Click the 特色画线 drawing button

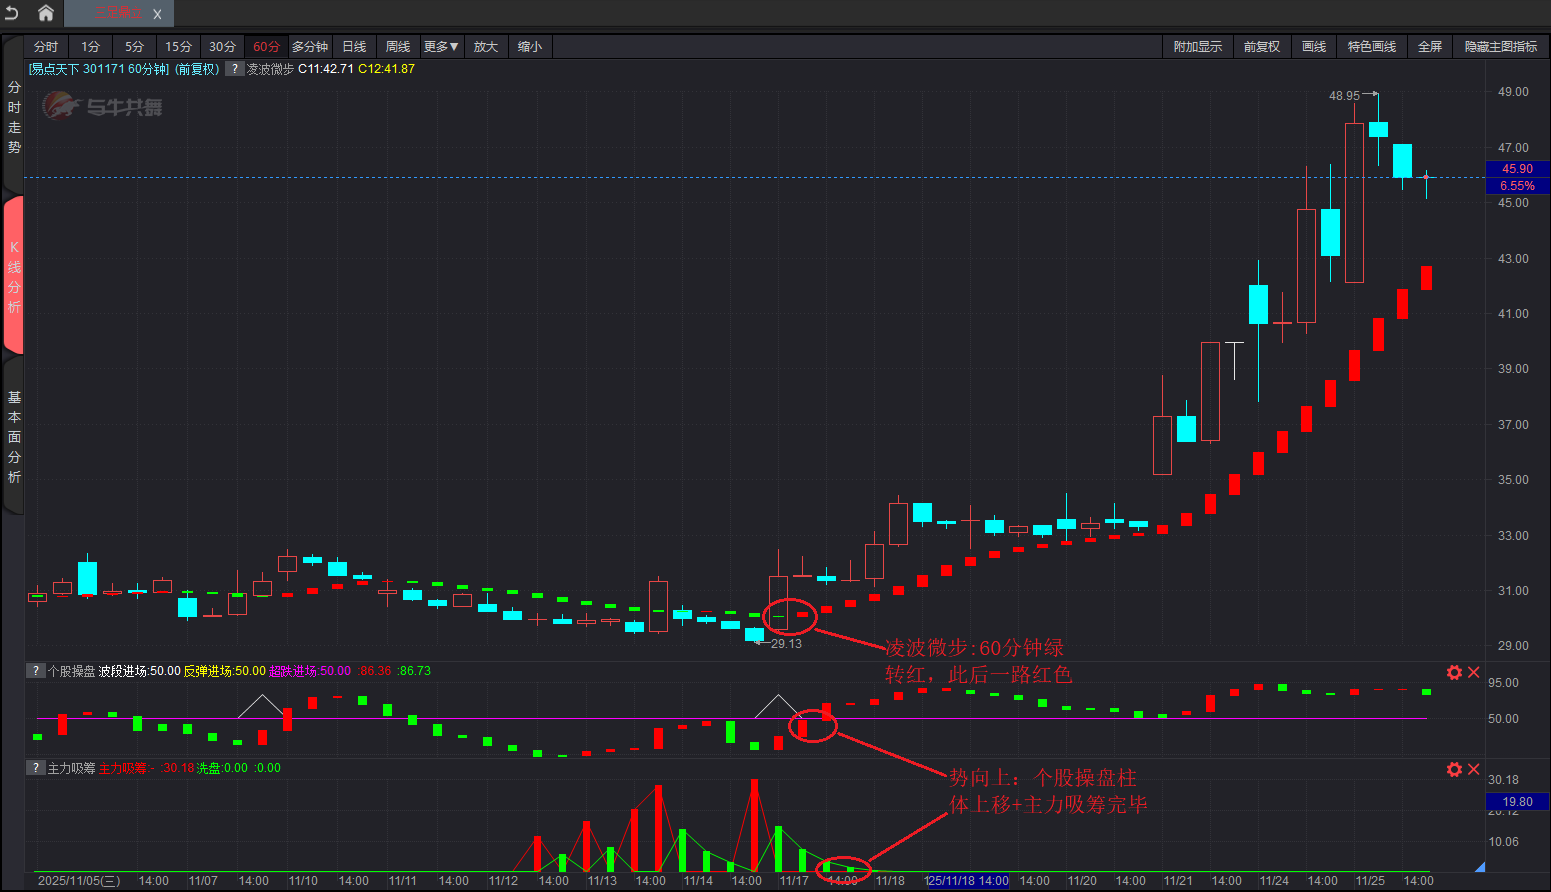(x=1371, y=47)
